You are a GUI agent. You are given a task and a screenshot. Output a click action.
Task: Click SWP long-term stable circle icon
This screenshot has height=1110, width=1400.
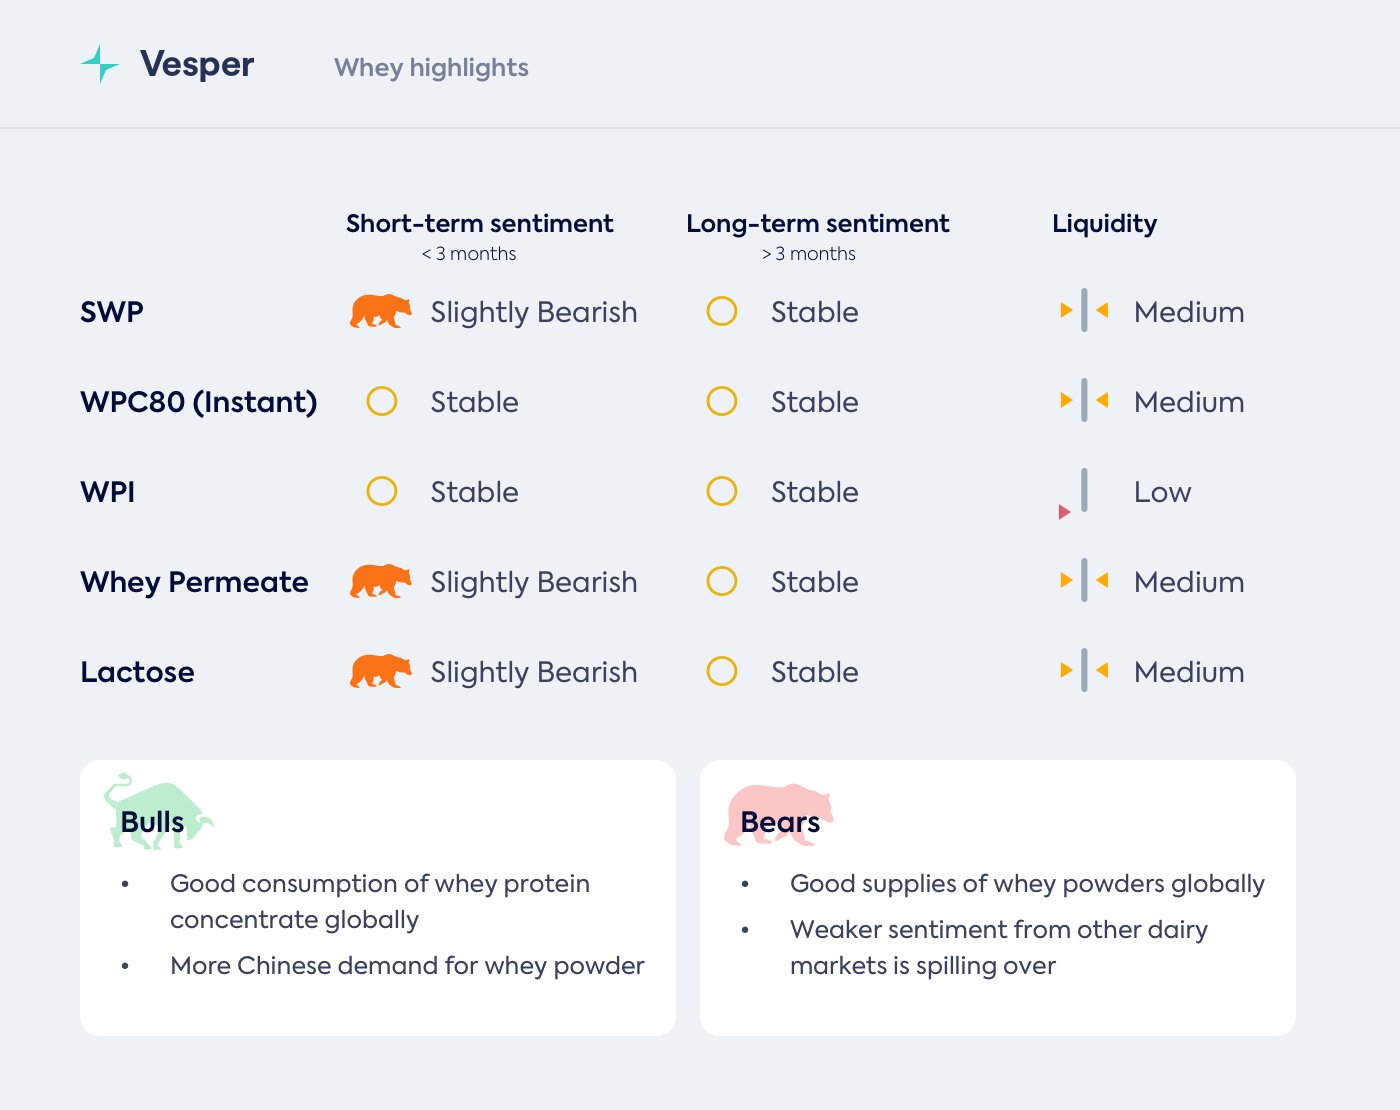click(722, 312)
